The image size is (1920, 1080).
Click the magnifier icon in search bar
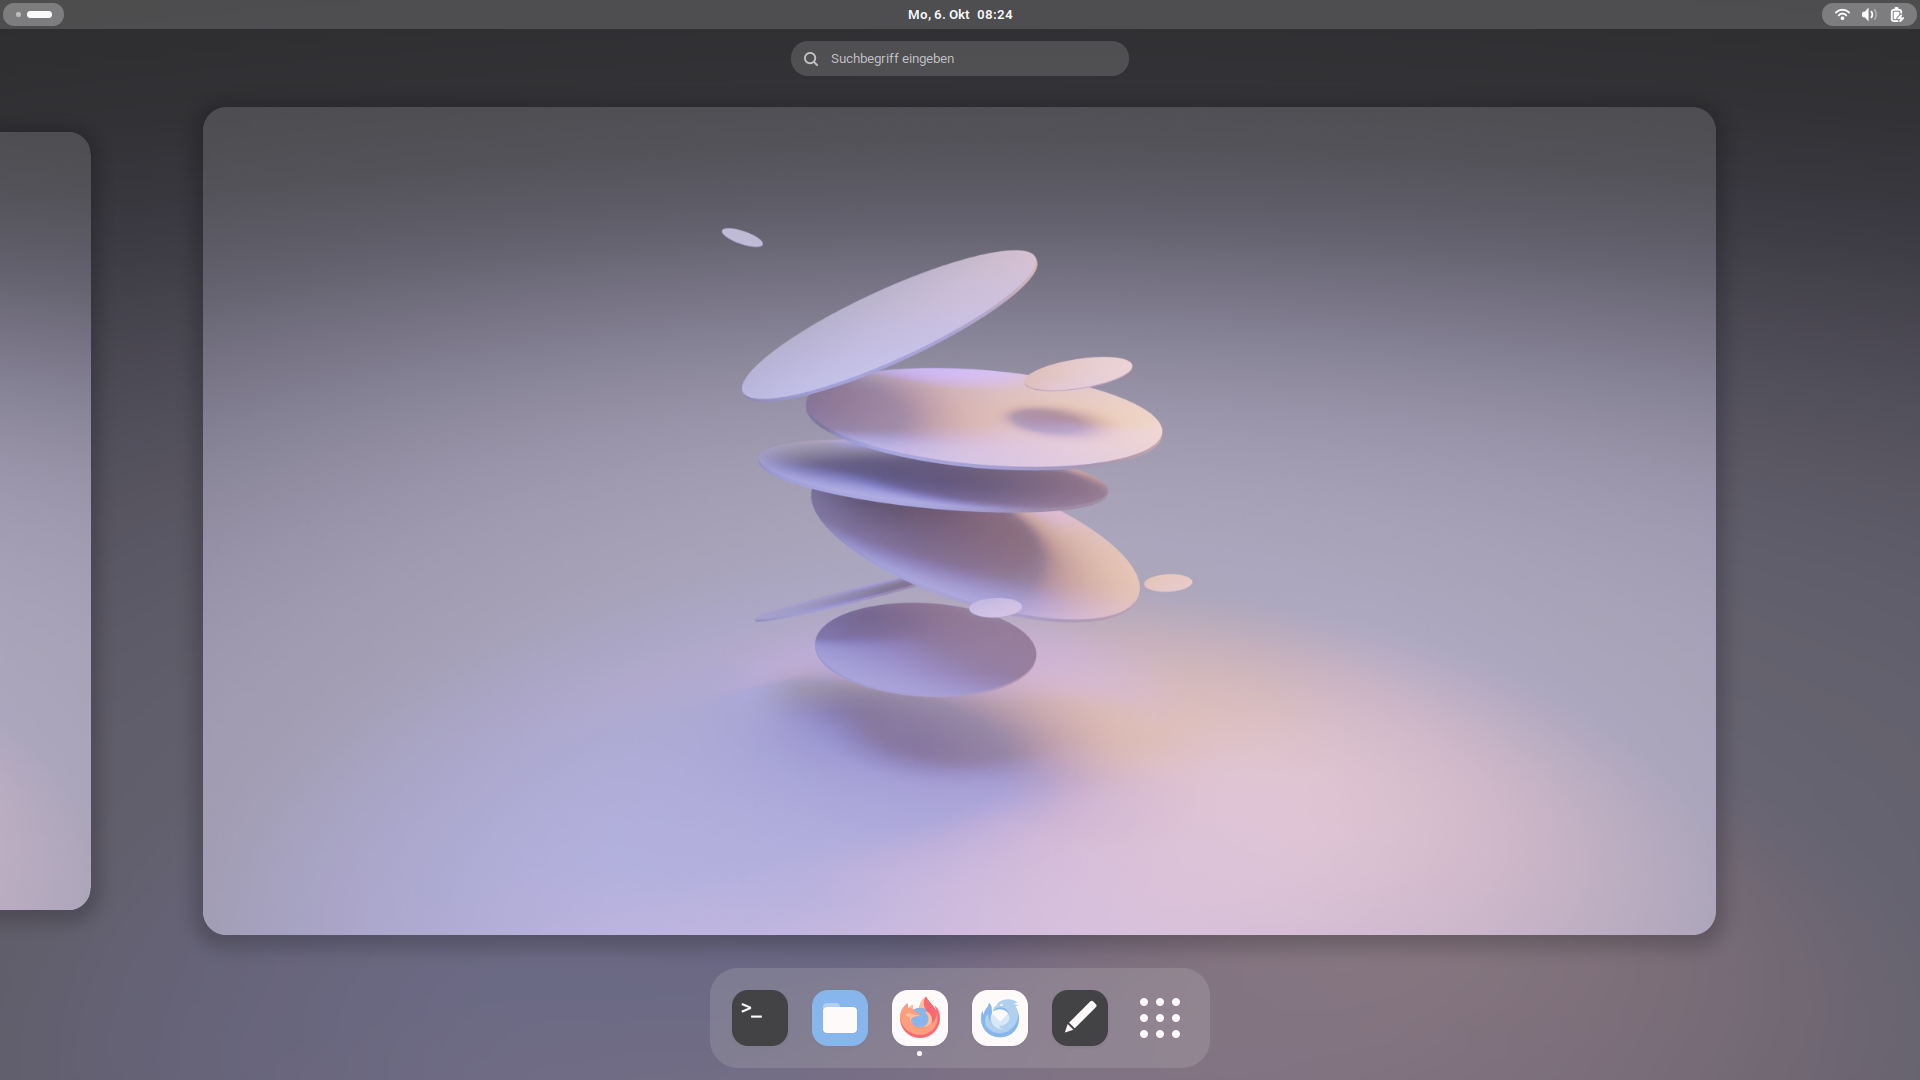click(x=811, y=59)
